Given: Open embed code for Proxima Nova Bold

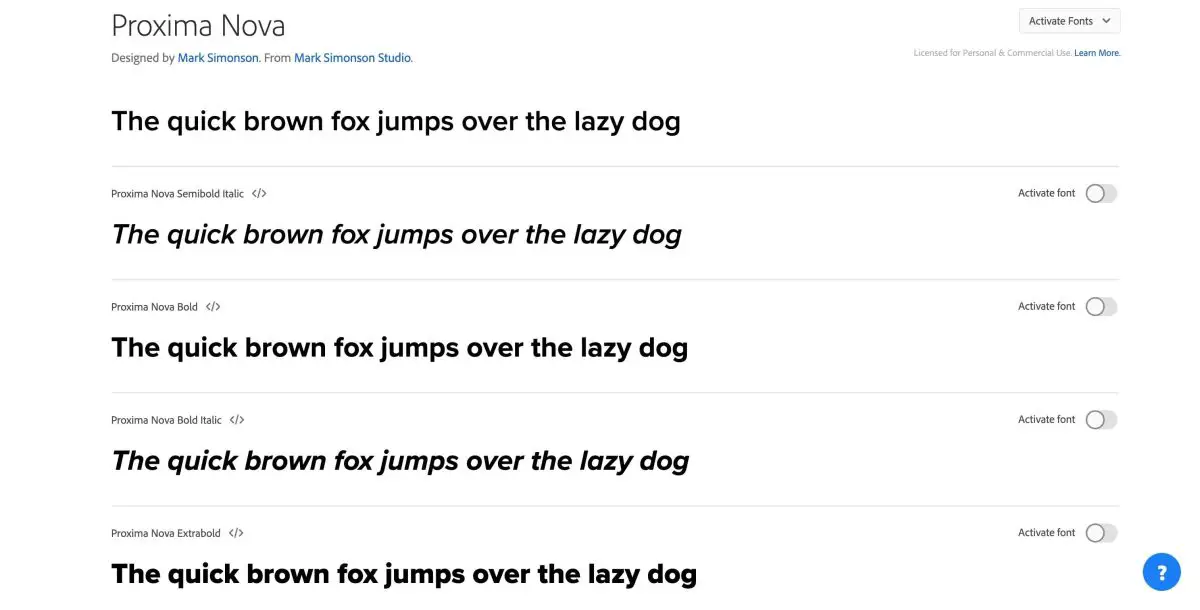Looking at the screenshot, I should (x=213, y=307).
